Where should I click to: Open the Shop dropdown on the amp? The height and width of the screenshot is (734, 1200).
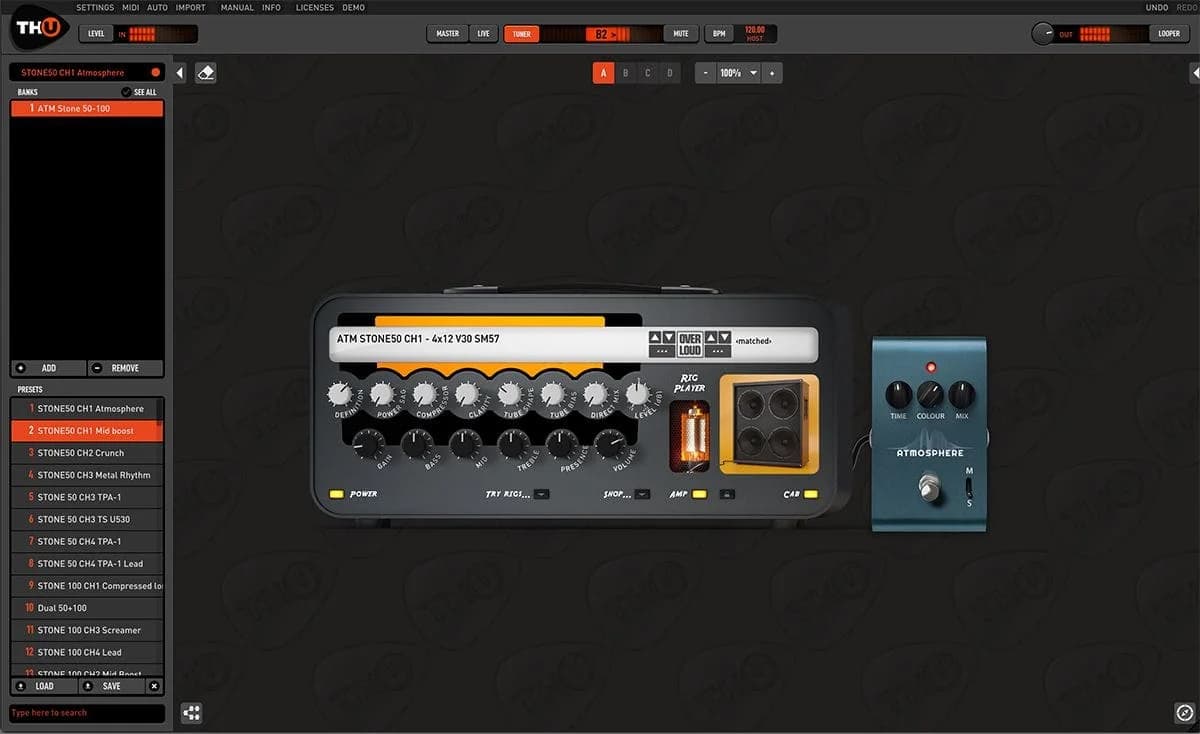(642, 494)
